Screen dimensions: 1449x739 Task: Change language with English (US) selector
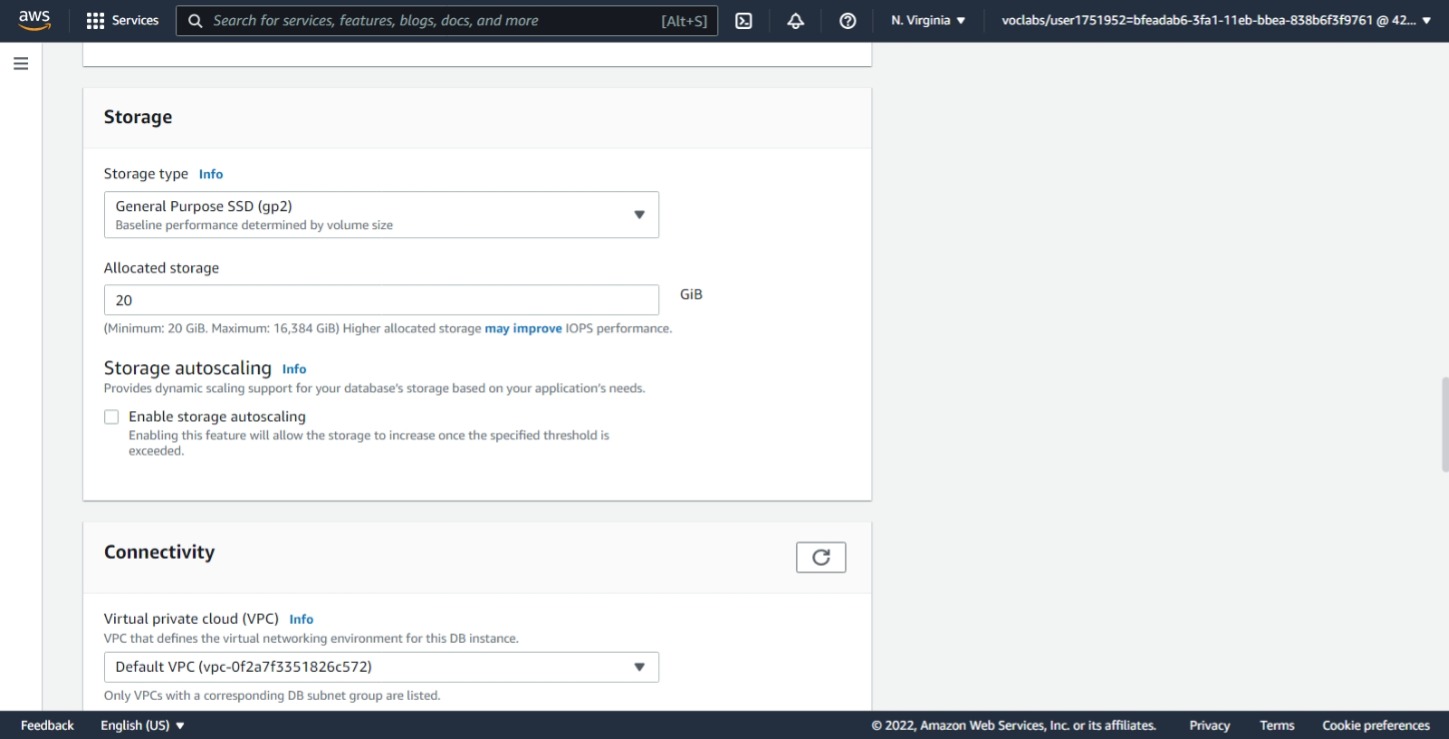coord(142,725)
